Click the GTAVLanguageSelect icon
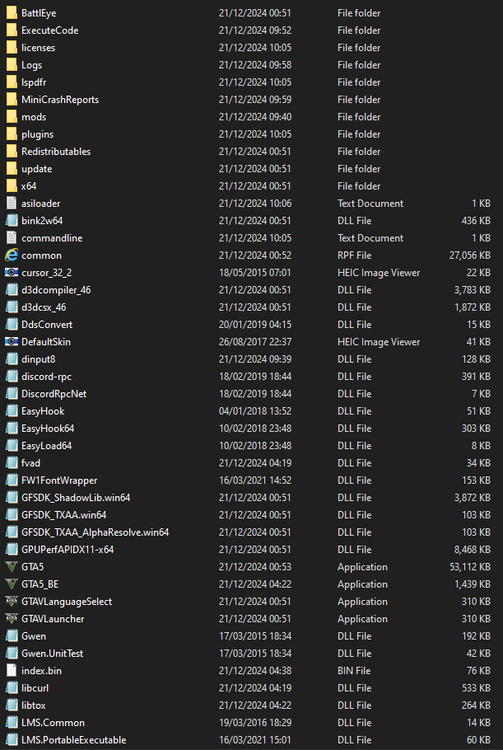The image size is (503, 750). (x=11, y=601)
